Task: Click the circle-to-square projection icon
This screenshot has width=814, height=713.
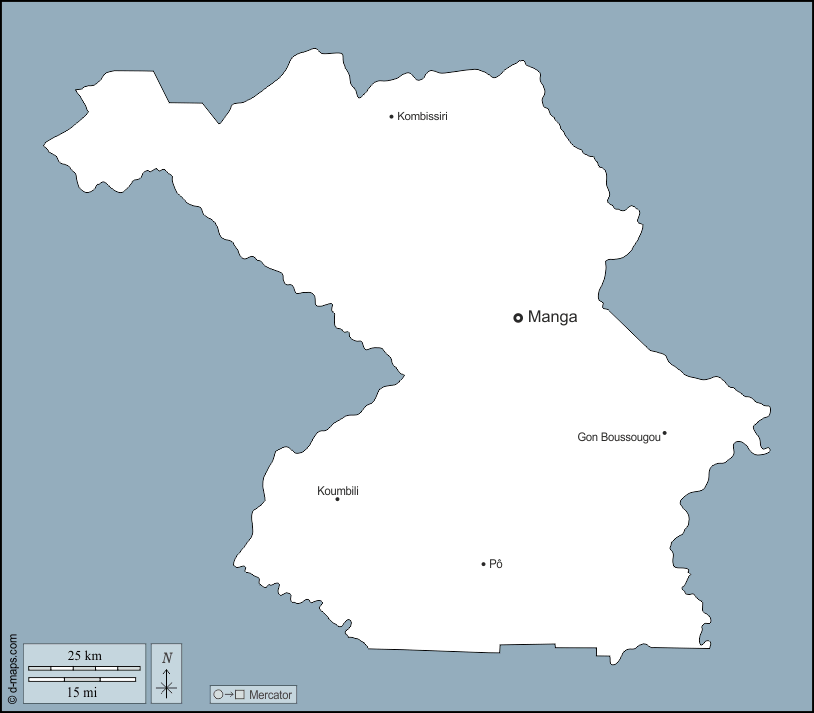Action: tap(228, 694)
